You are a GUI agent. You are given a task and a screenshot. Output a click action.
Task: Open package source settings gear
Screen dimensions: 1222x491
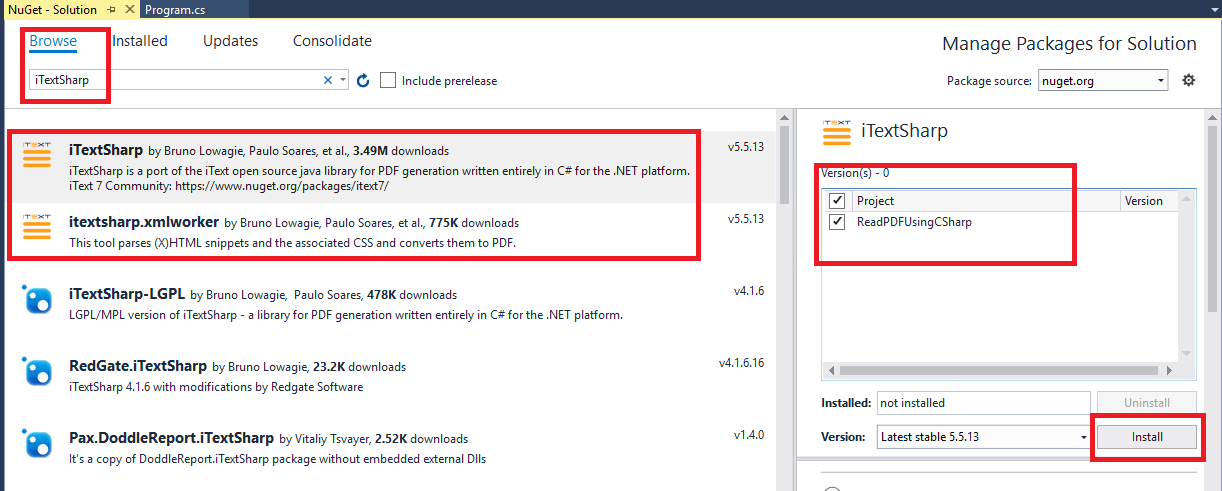(x=1189, y=80)
